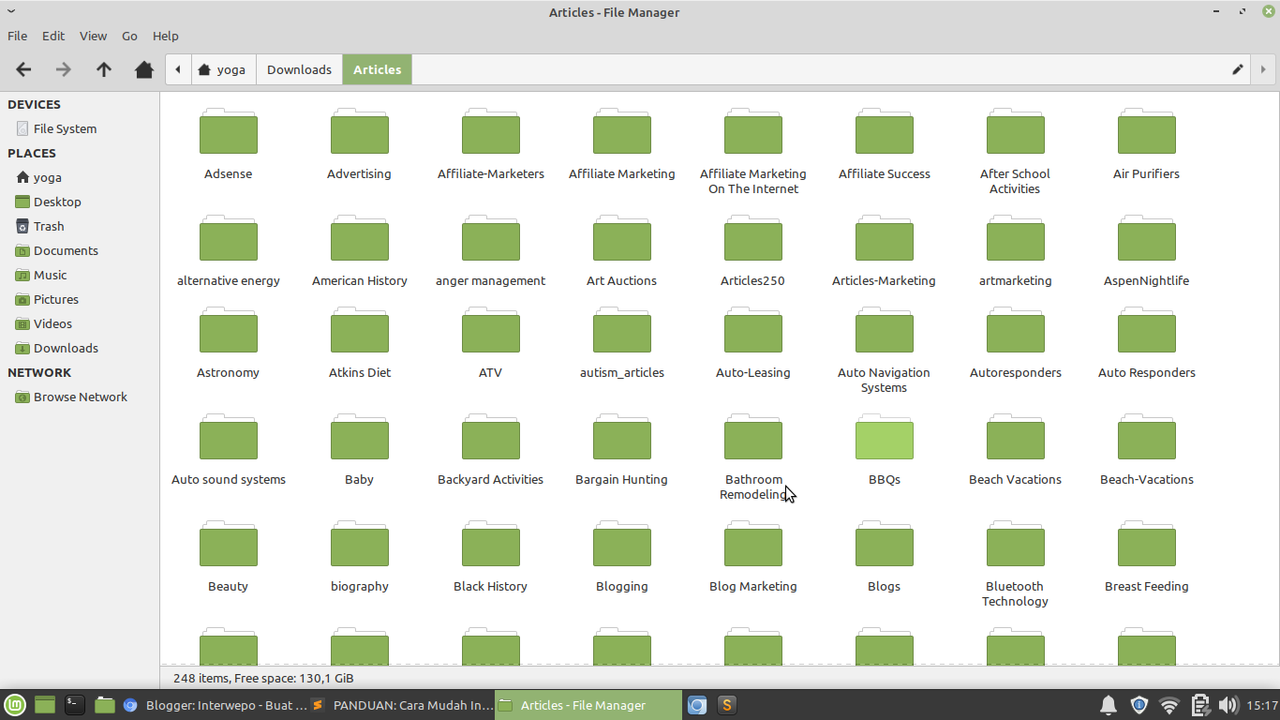
Task: Open the home folder toolbar icon
Action: (x=144, y=69)
